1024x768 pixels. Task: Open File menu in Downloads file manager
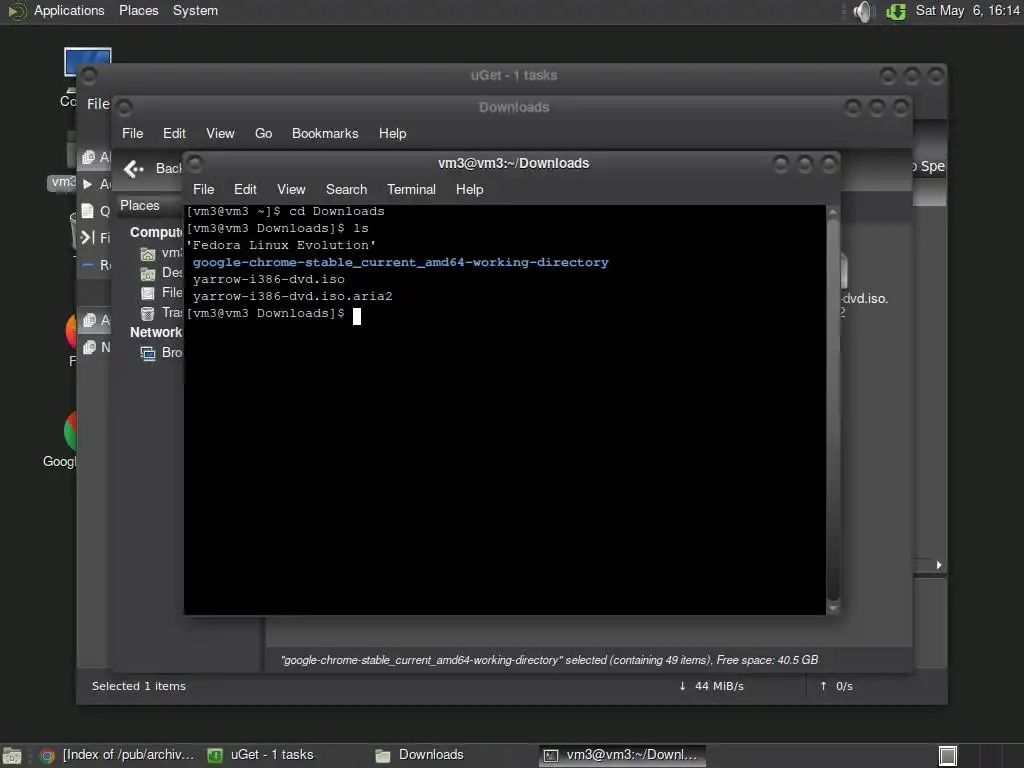point(132,133)
